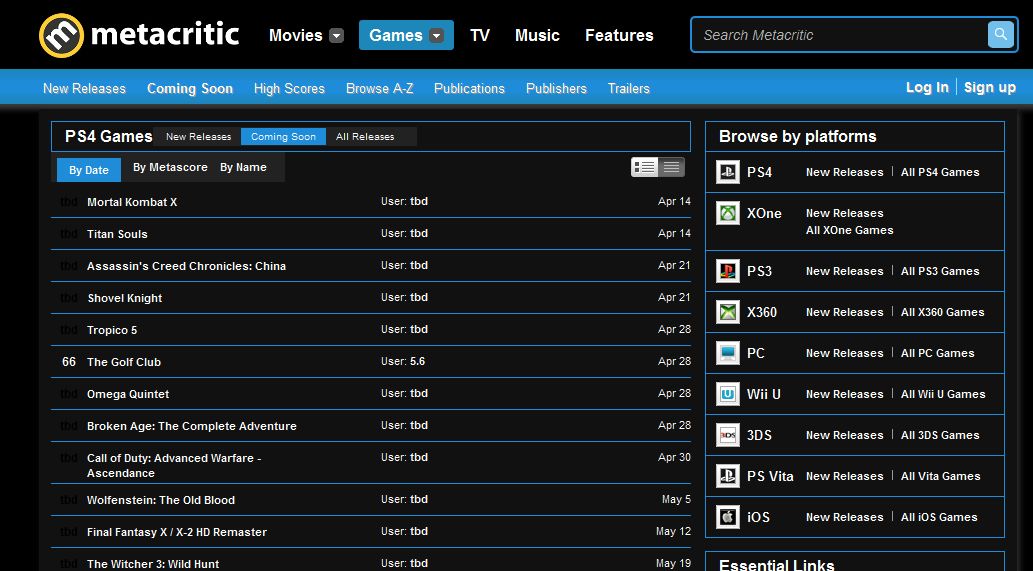The width and height of the screenshot is (1033, 571).
Task: Open Shovel Knight game page
Action: (x=125, y=298)
